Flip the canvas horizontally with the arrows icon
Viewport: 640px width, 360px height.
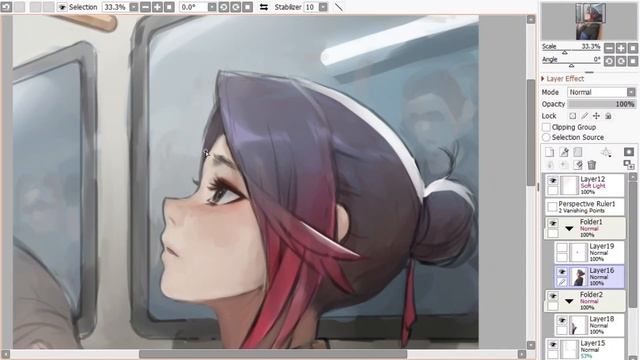(x=264, y=7)
